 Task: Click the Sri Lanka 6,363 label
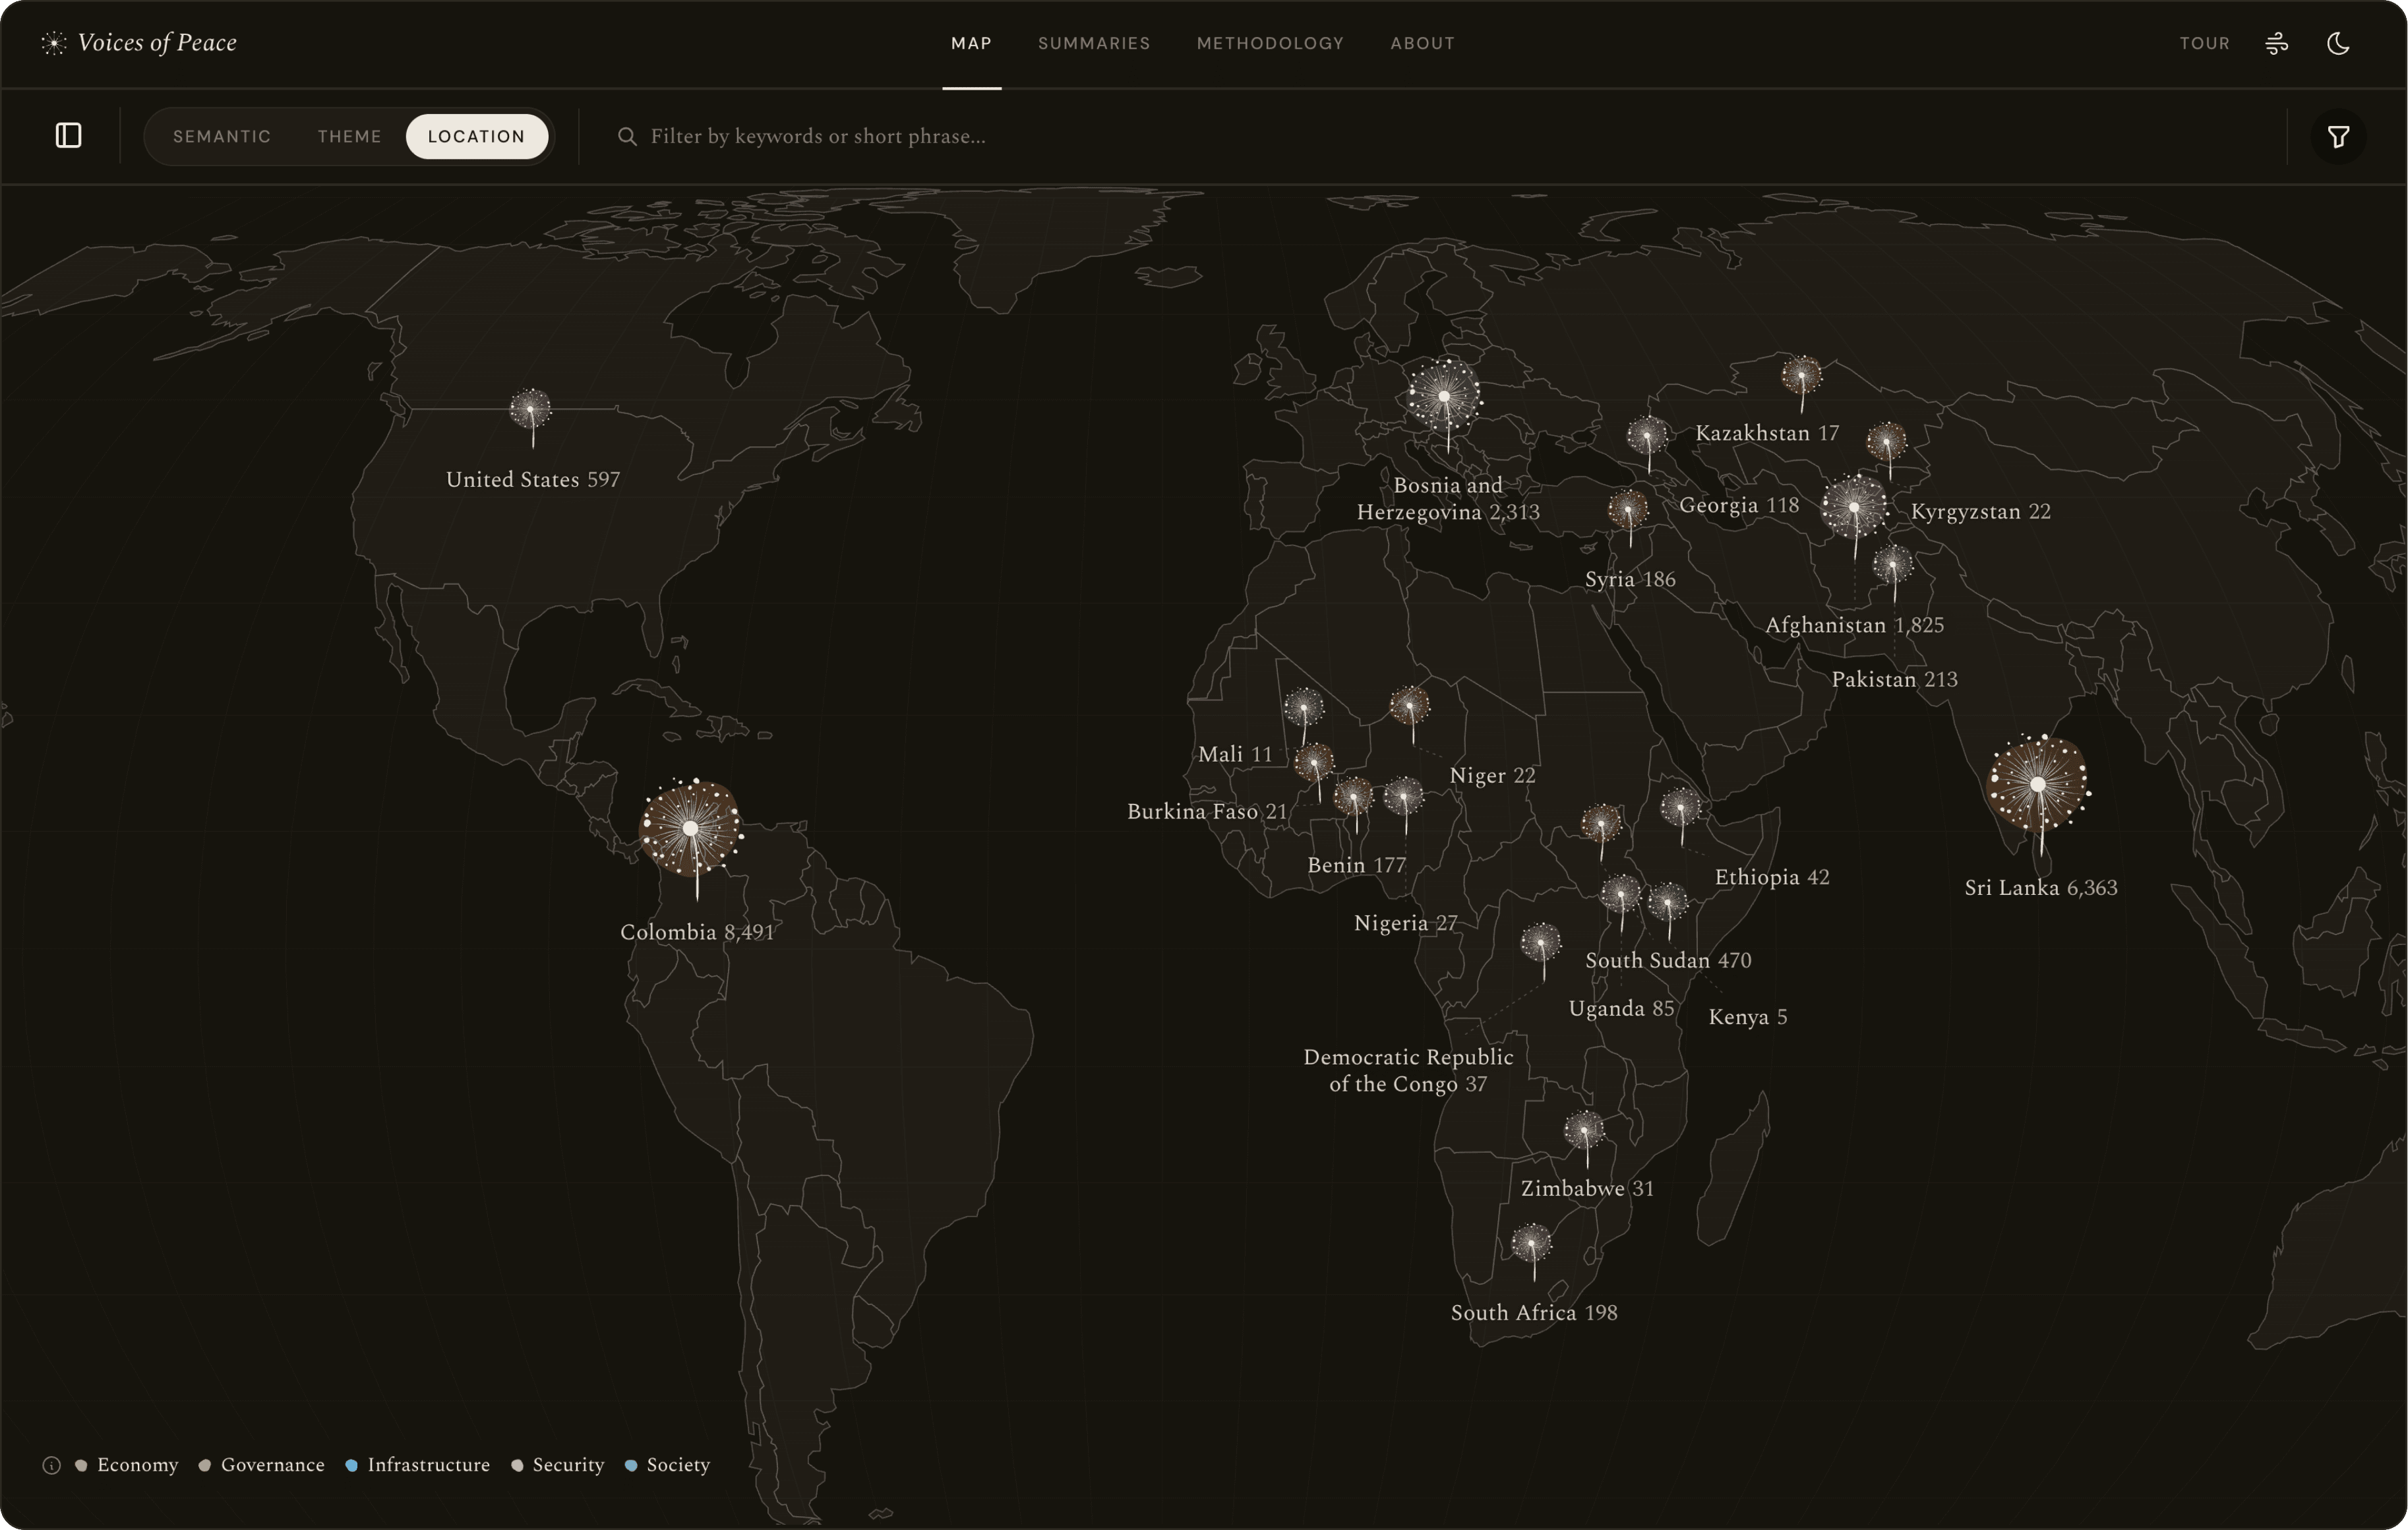[x=2041, y=888]
